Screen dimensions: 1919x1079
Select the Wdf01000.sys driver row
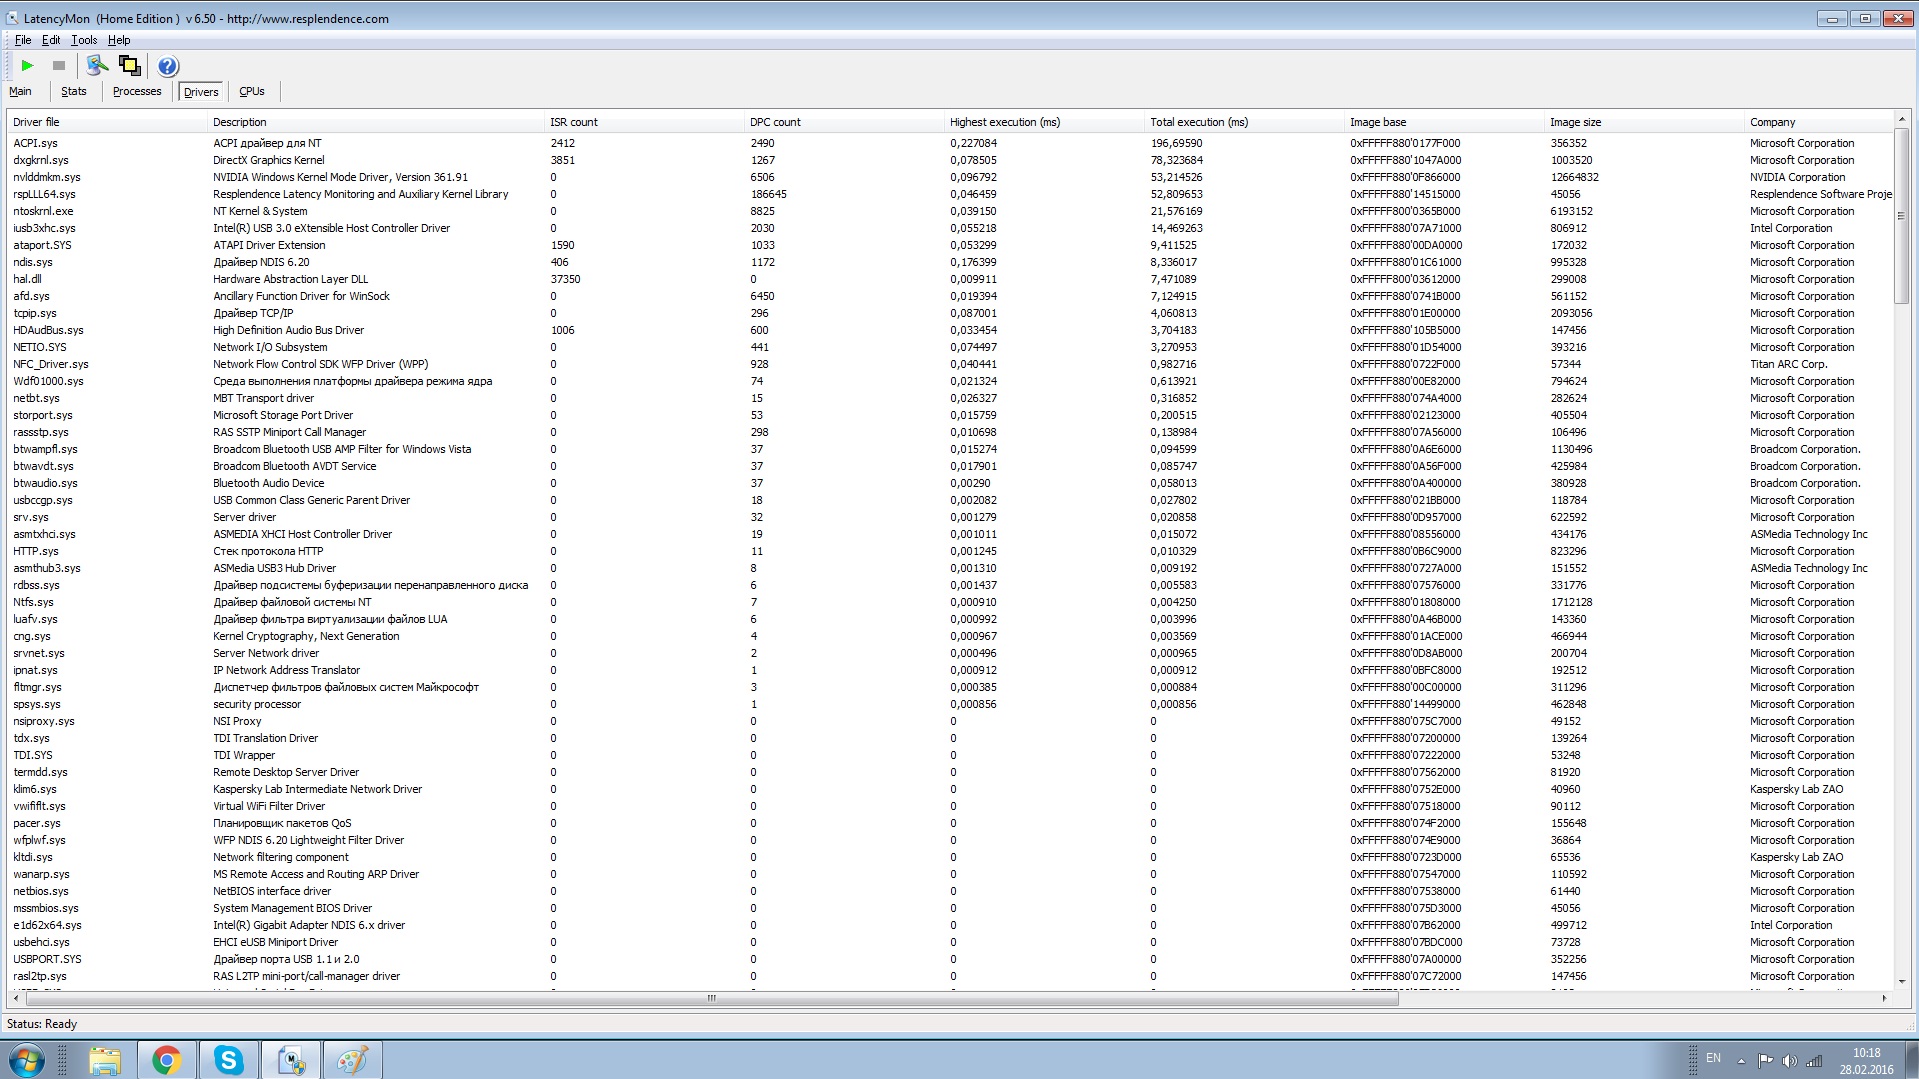950,381
